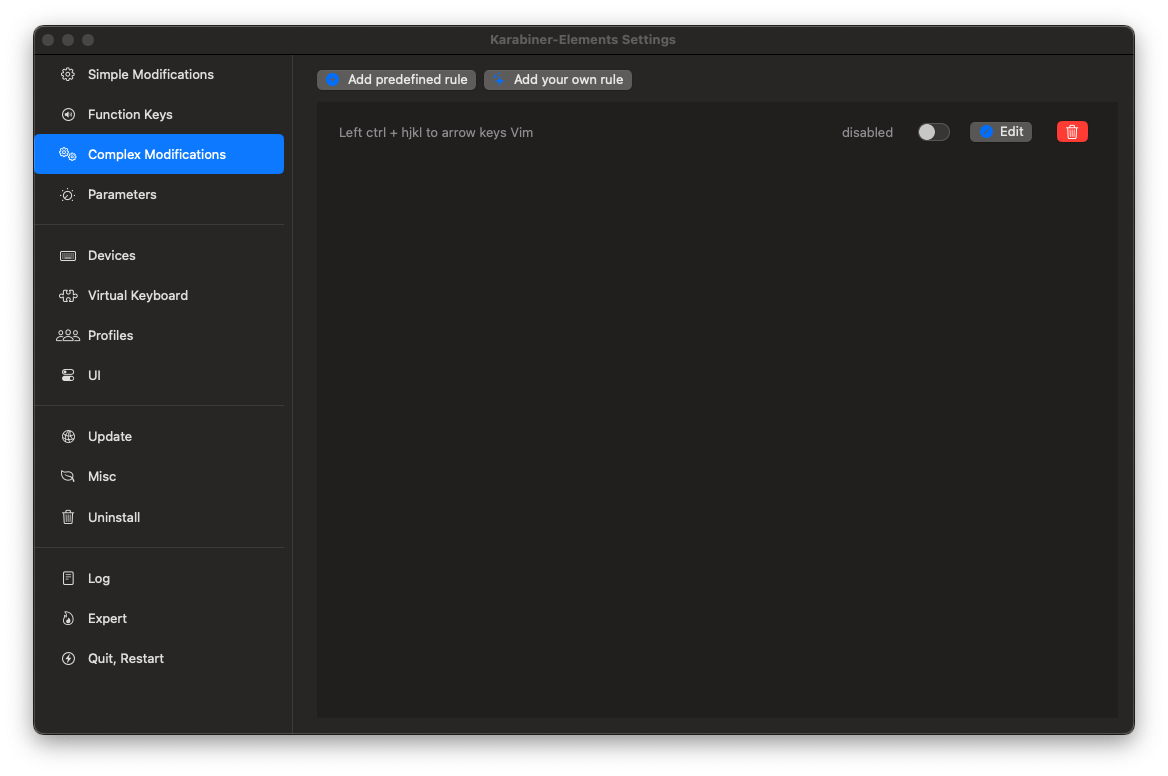The width and height of the screenshot is (1168, 776).
Task: Open the Devices section
Action: (159, 255)
